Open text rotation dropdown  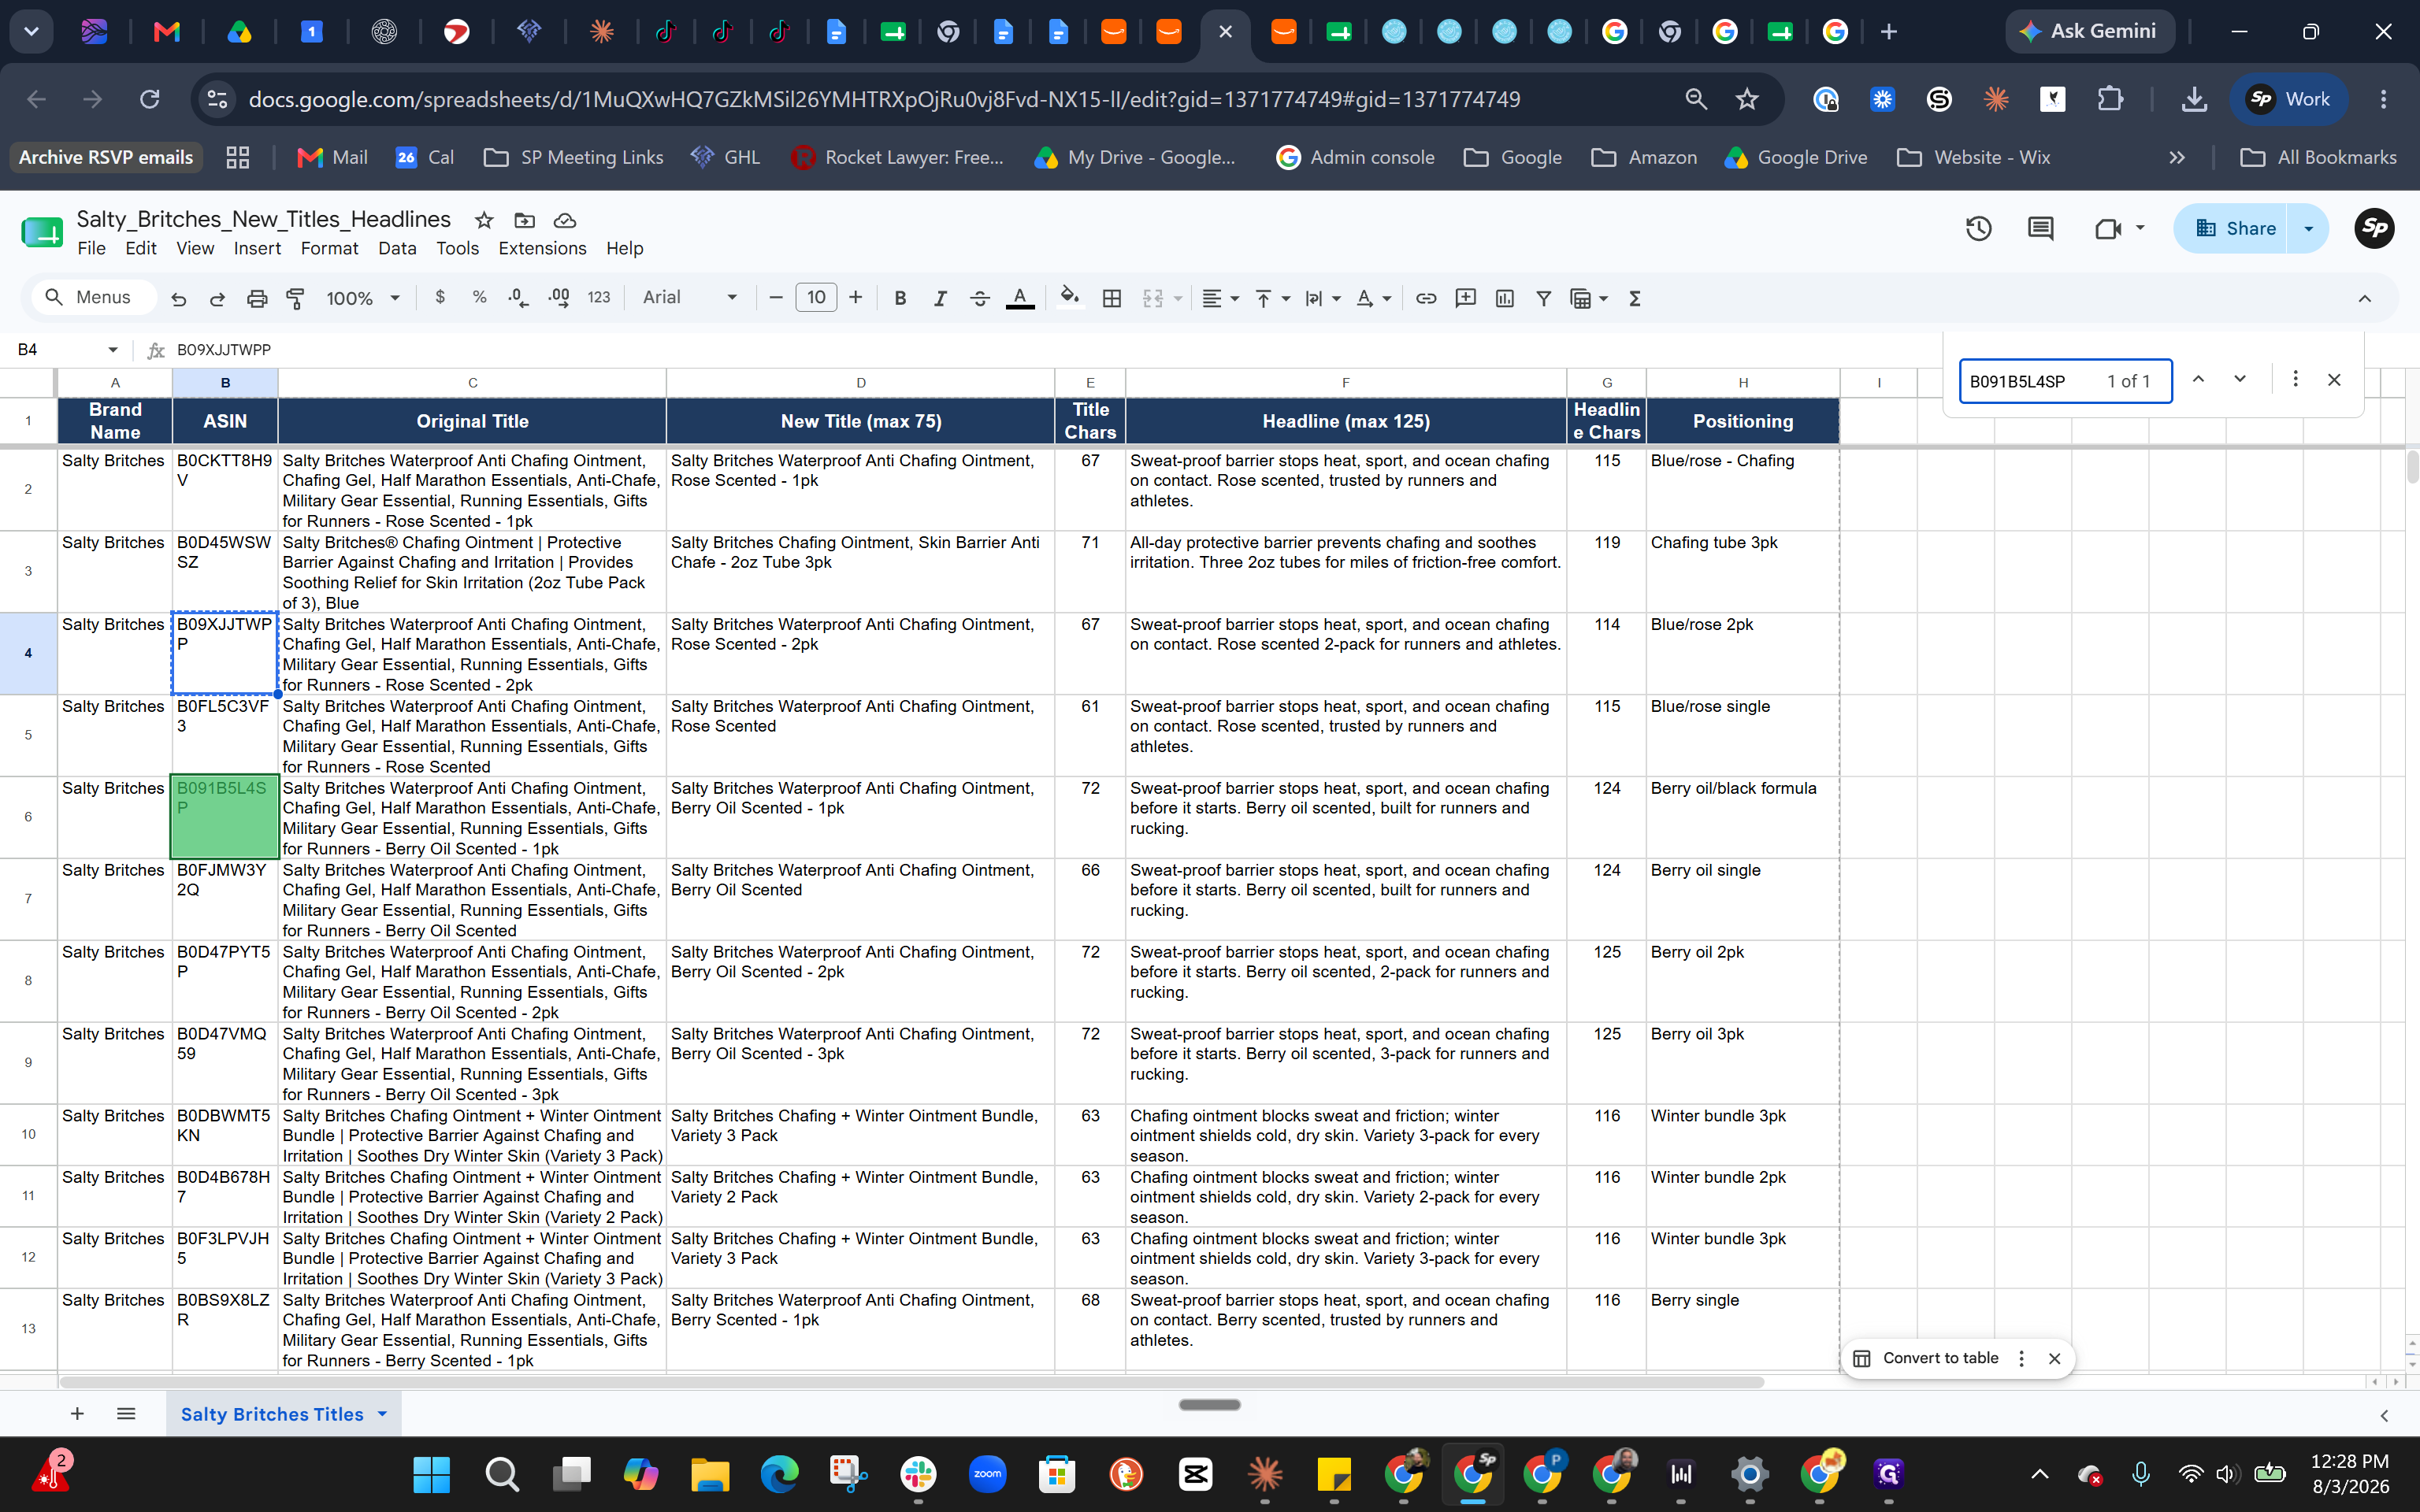click(1374, 298)
